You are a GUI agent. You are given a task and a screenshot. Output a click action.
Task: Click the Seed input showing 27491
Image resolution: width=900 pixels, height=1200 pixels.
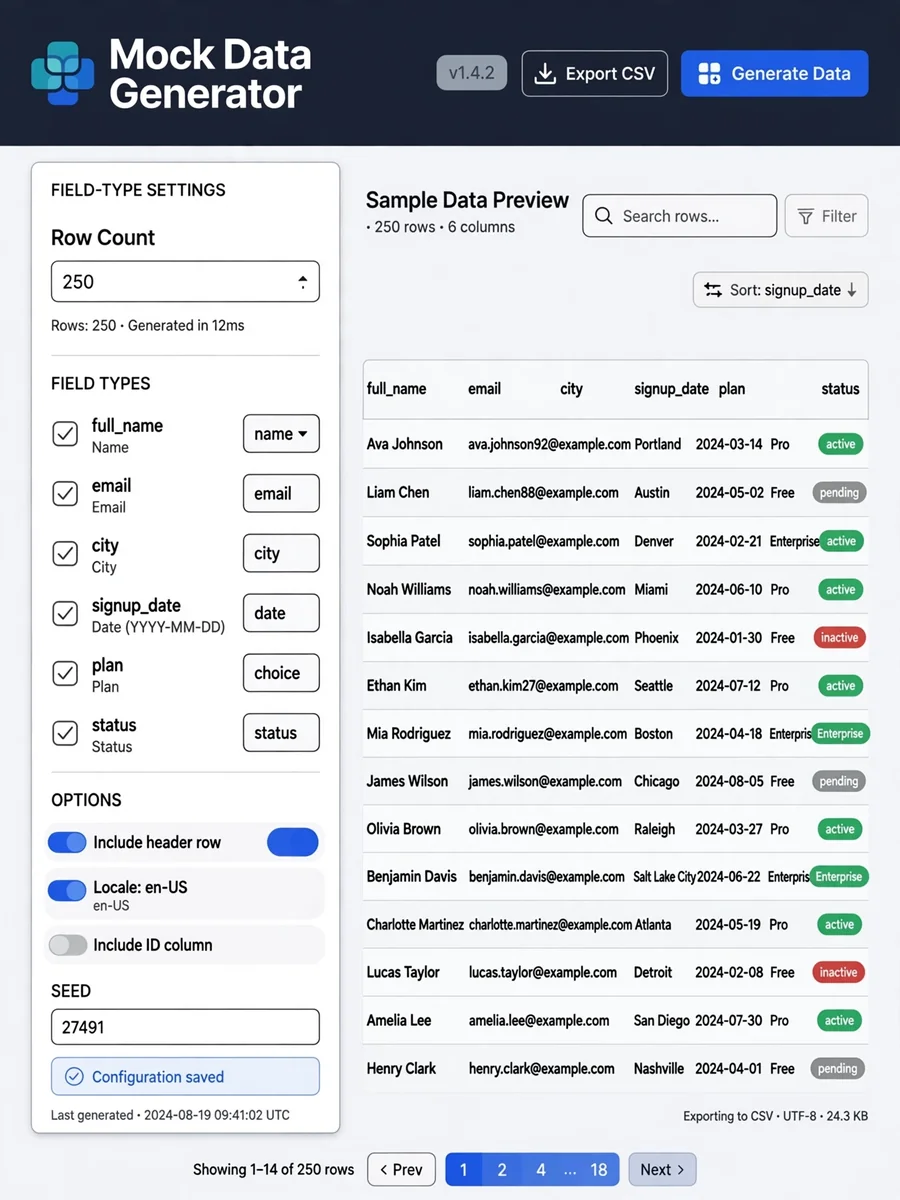[185, 1027]
